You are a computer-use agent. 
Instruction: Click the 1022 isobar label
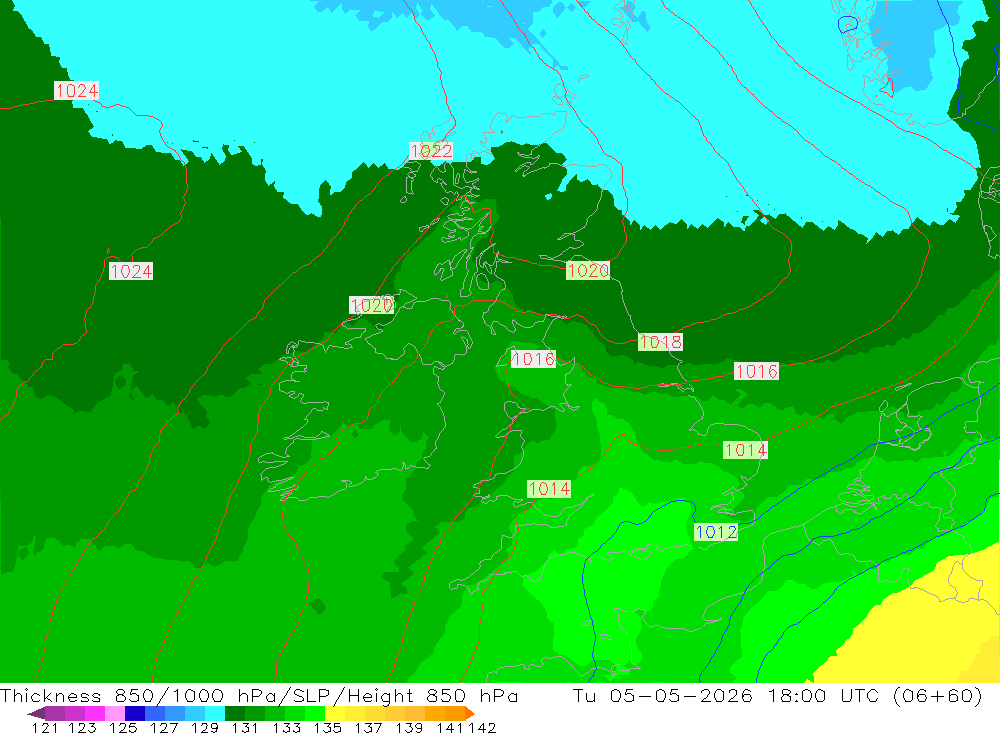coord(431,151)
